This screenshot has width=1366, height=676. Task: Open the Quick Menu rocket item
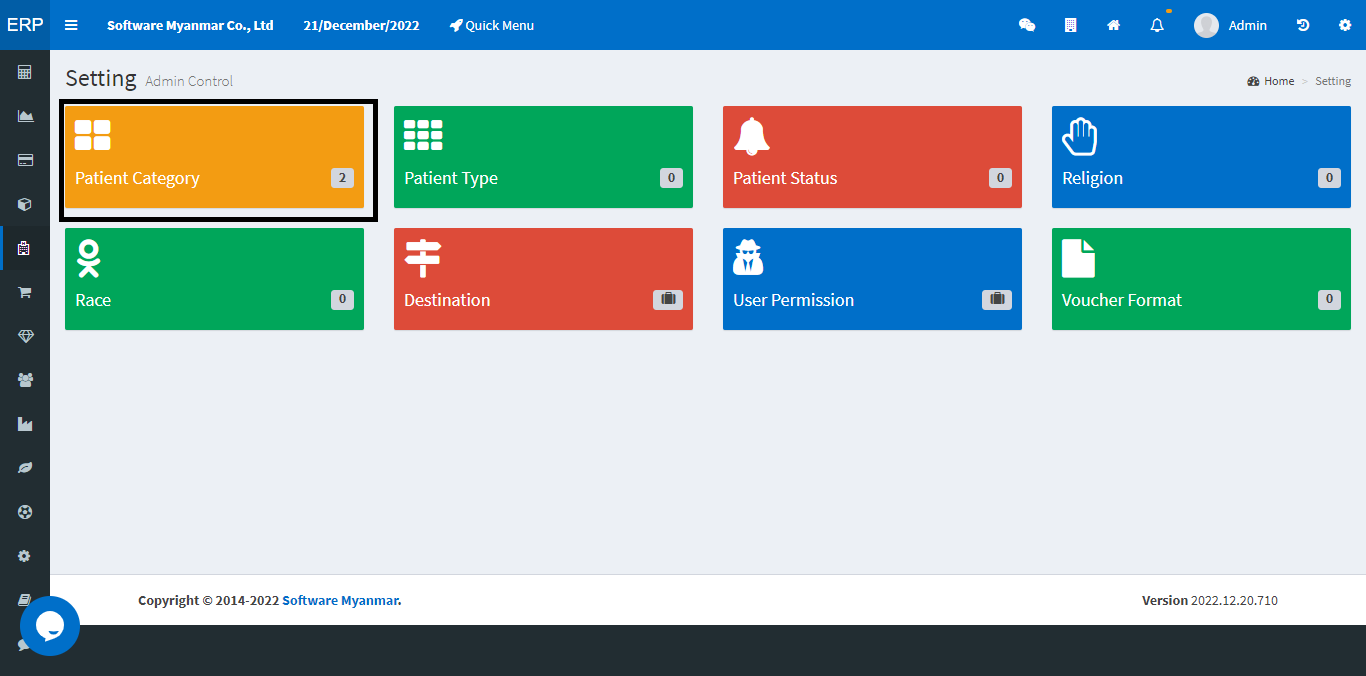[x=492, y=25]
